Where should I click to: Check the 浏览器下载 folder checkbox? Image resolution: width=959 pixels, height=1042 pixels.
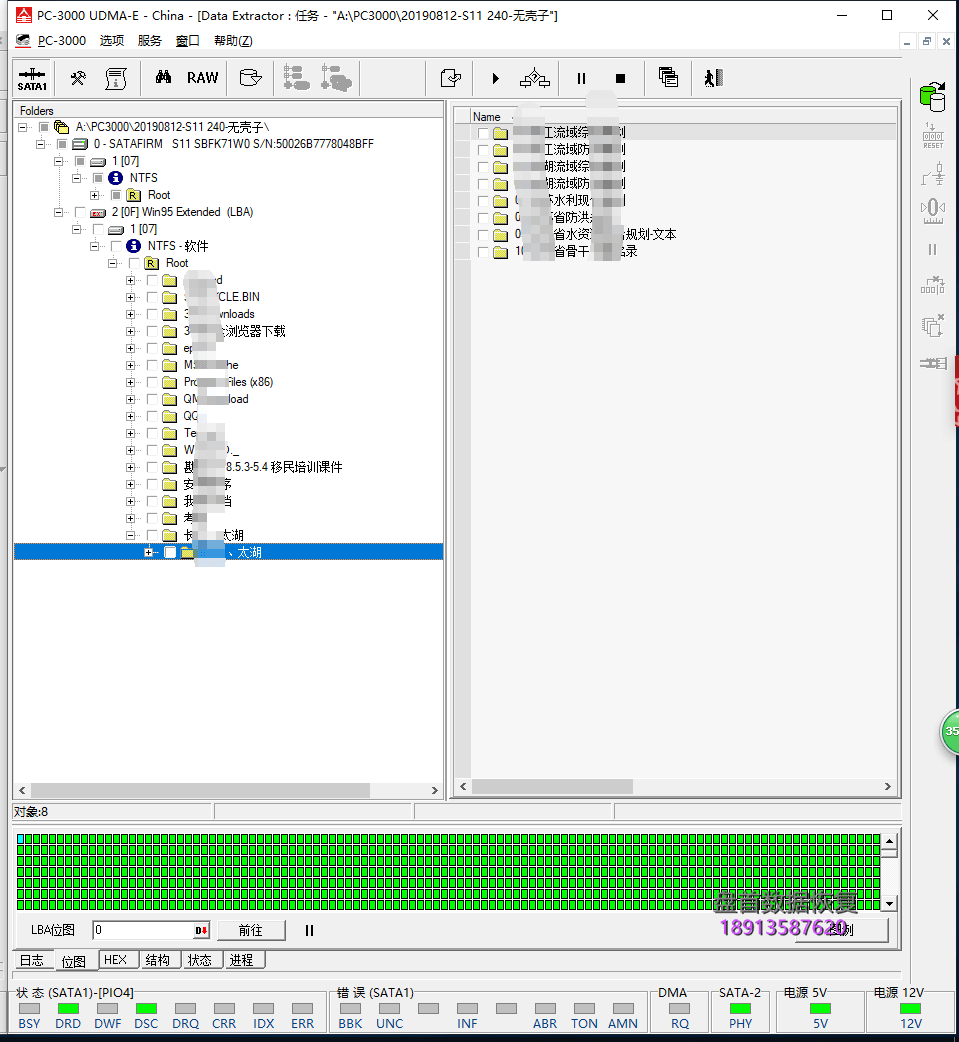point(152,331)
